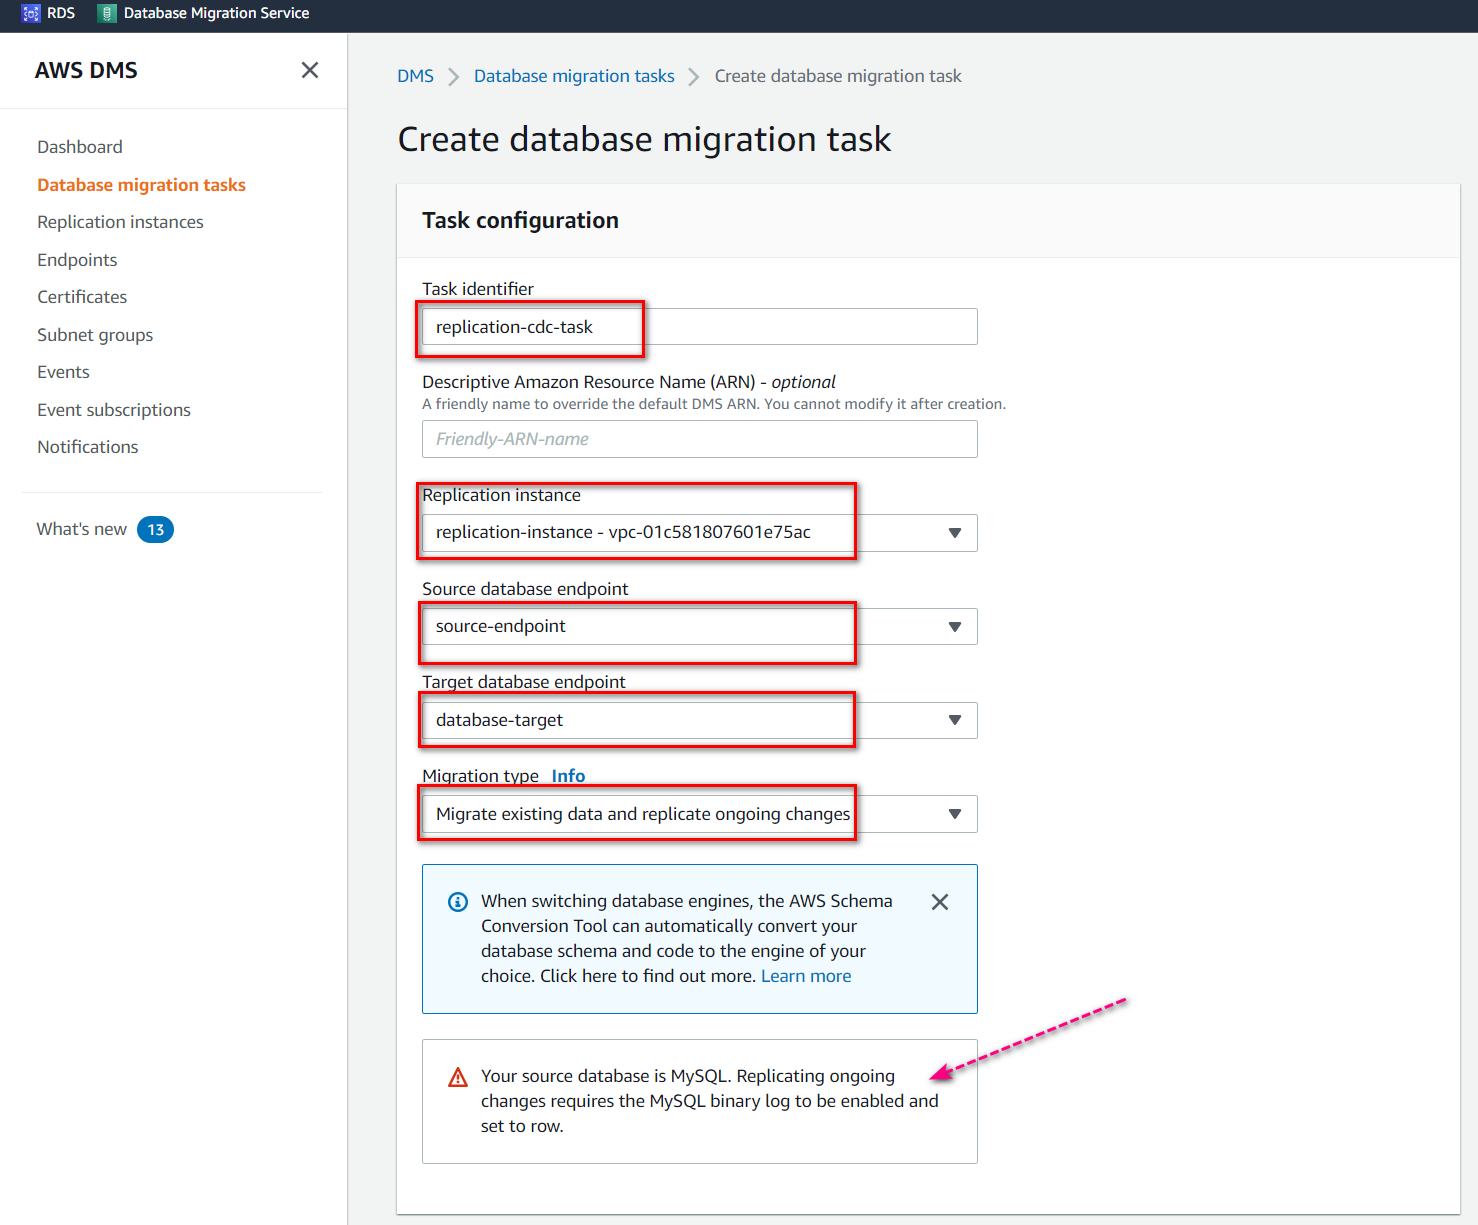Open Replication instances in sidebar
Screen dimensions: 1478x1225
[120, 222]
